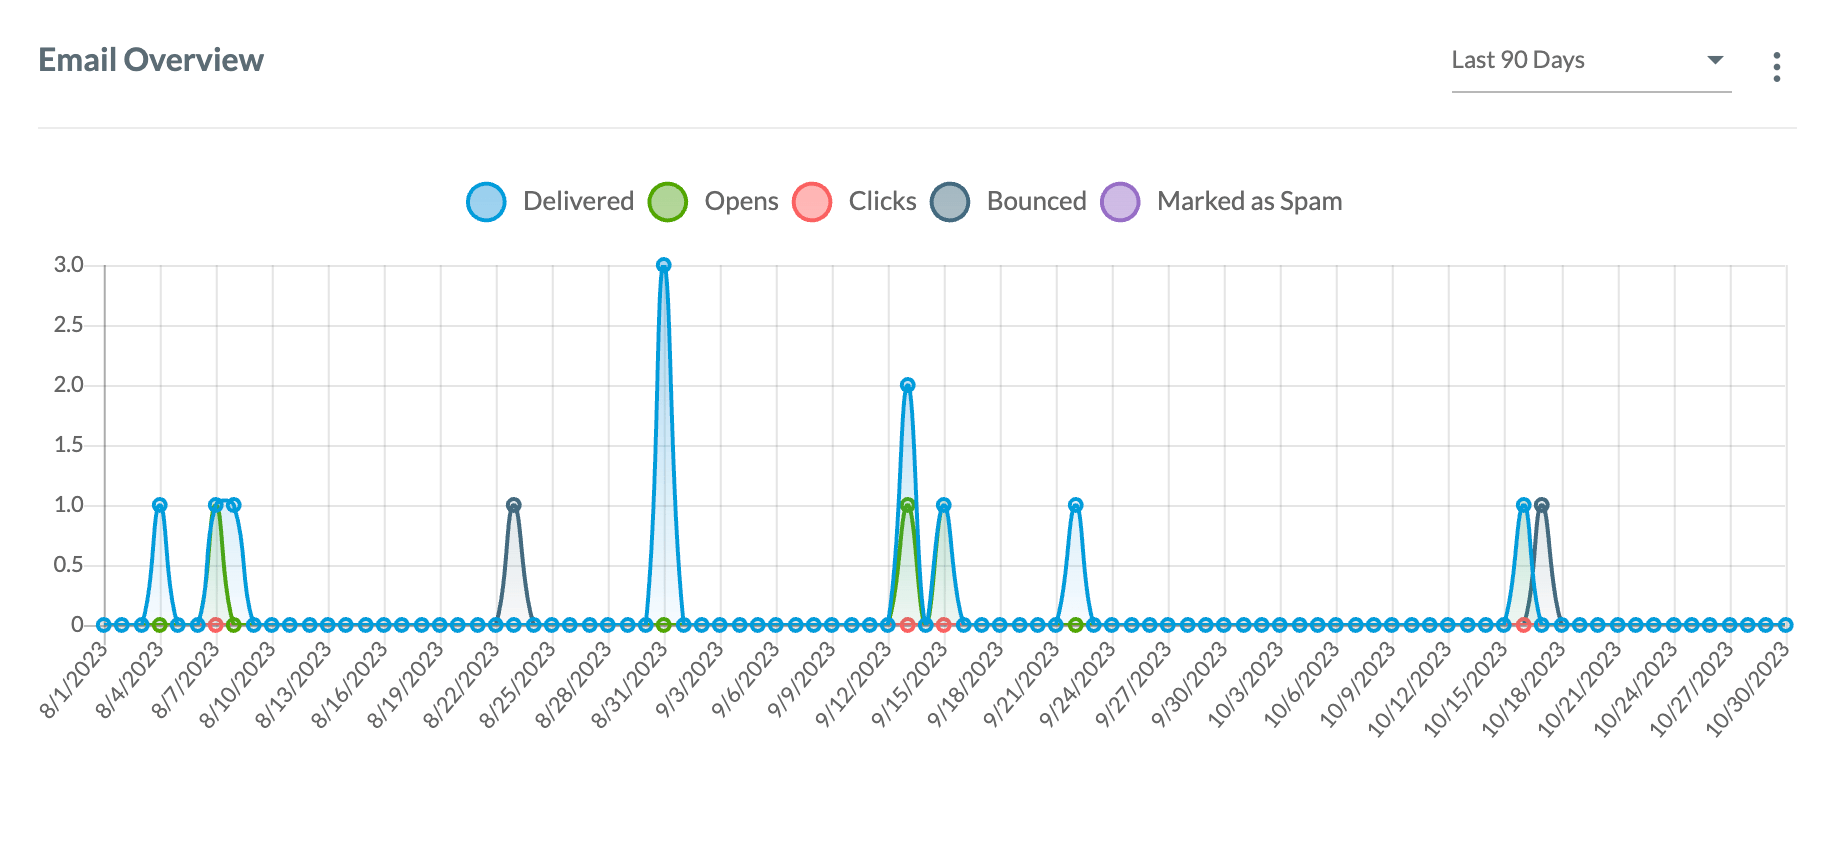Click the dropdown arrow beside Last 90 Days

[x=1715, y=60]
